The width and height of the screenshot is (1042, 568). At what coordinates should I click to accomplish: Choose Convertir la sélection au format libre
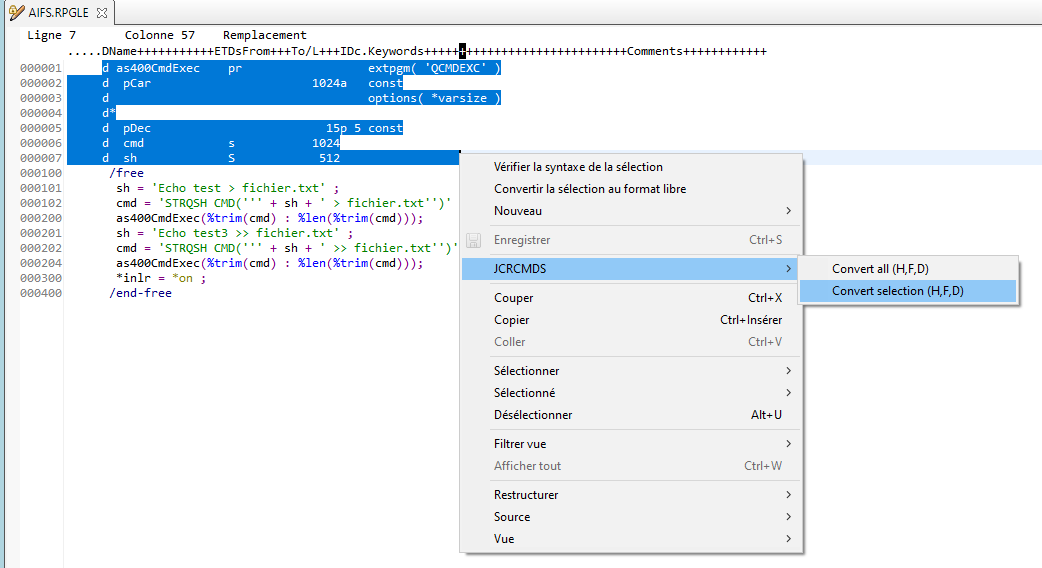(590, 189)
